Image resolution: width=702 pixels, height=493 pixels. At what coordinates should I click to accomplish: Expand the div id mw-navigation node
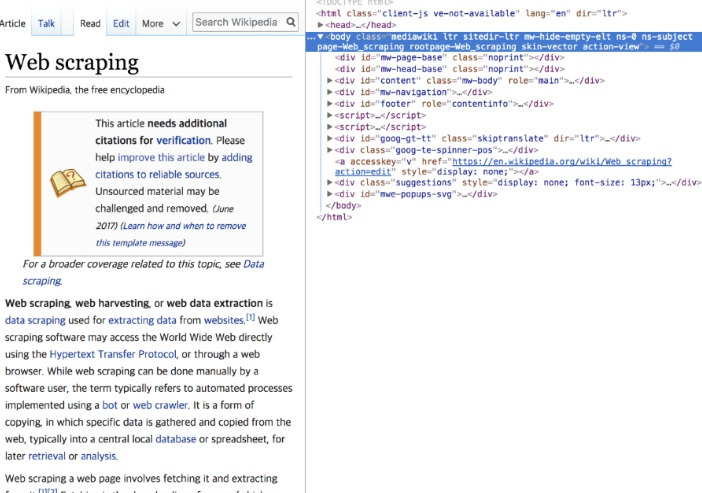[x=330, y=92]
